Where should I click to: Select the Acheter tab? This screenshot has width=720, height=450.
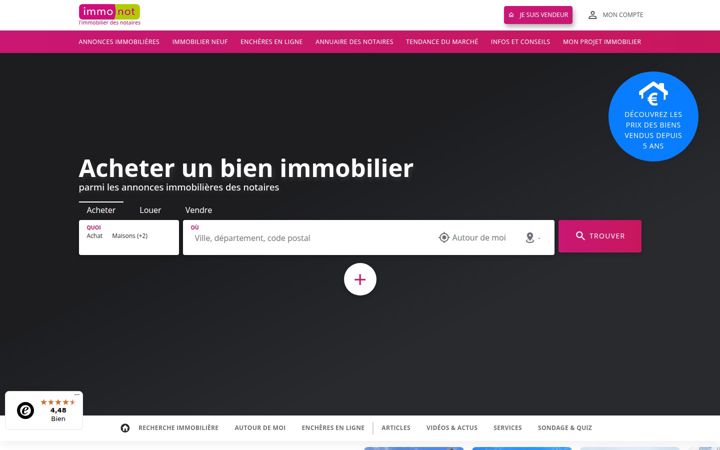point(101,210)
